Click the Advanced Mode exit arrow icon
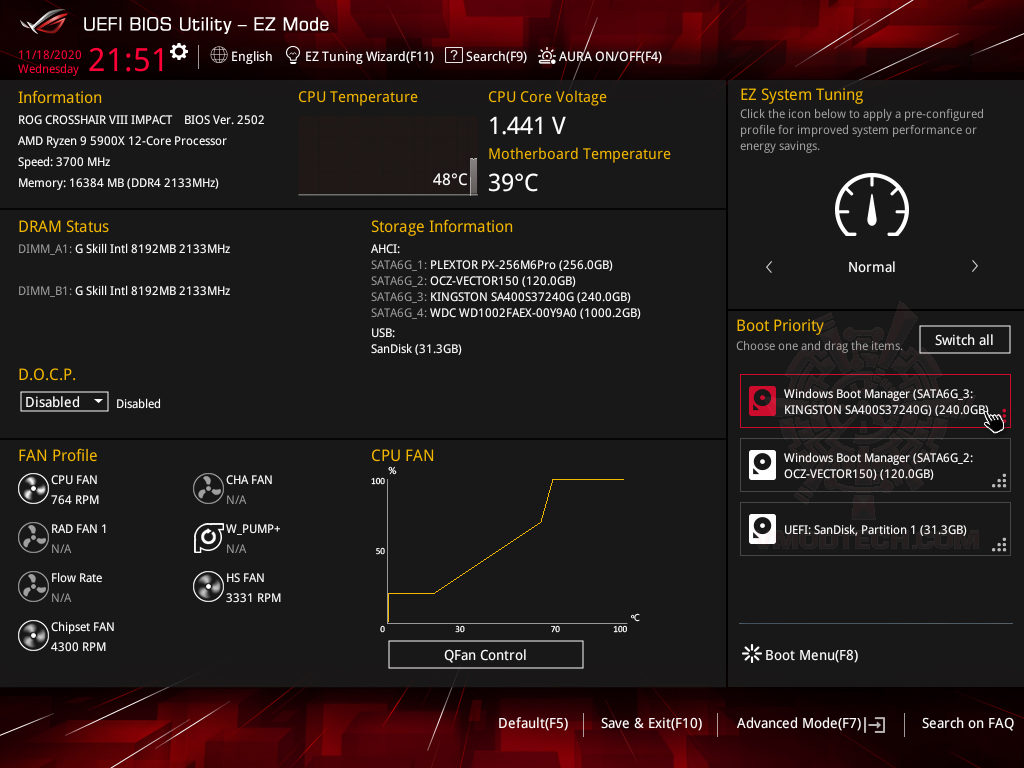Viewport: 1024px width, 768px height. point(876,724)
